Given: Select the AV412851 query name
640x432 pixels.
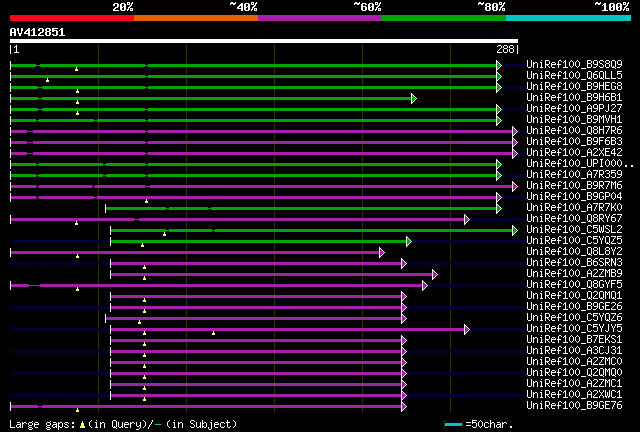Looking at the screenshot, I should 37,32.
